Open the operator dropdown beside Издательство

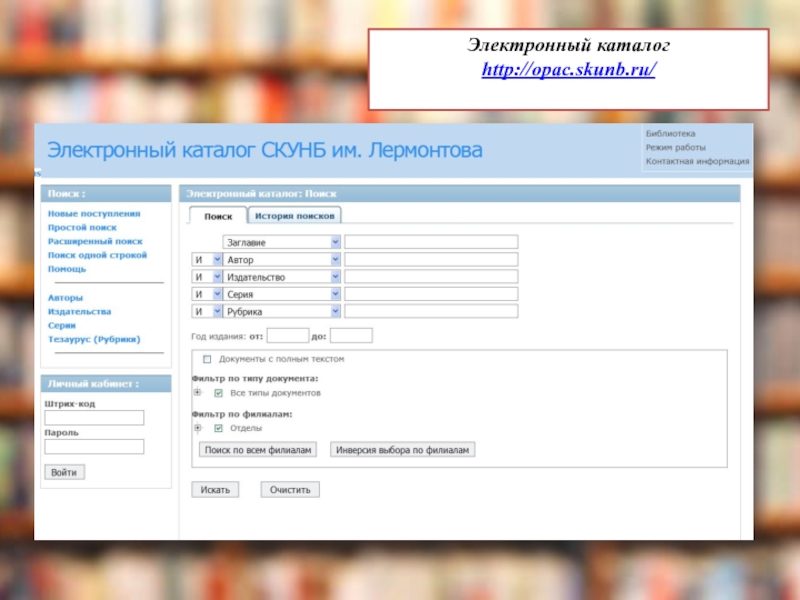pos(217,277)
